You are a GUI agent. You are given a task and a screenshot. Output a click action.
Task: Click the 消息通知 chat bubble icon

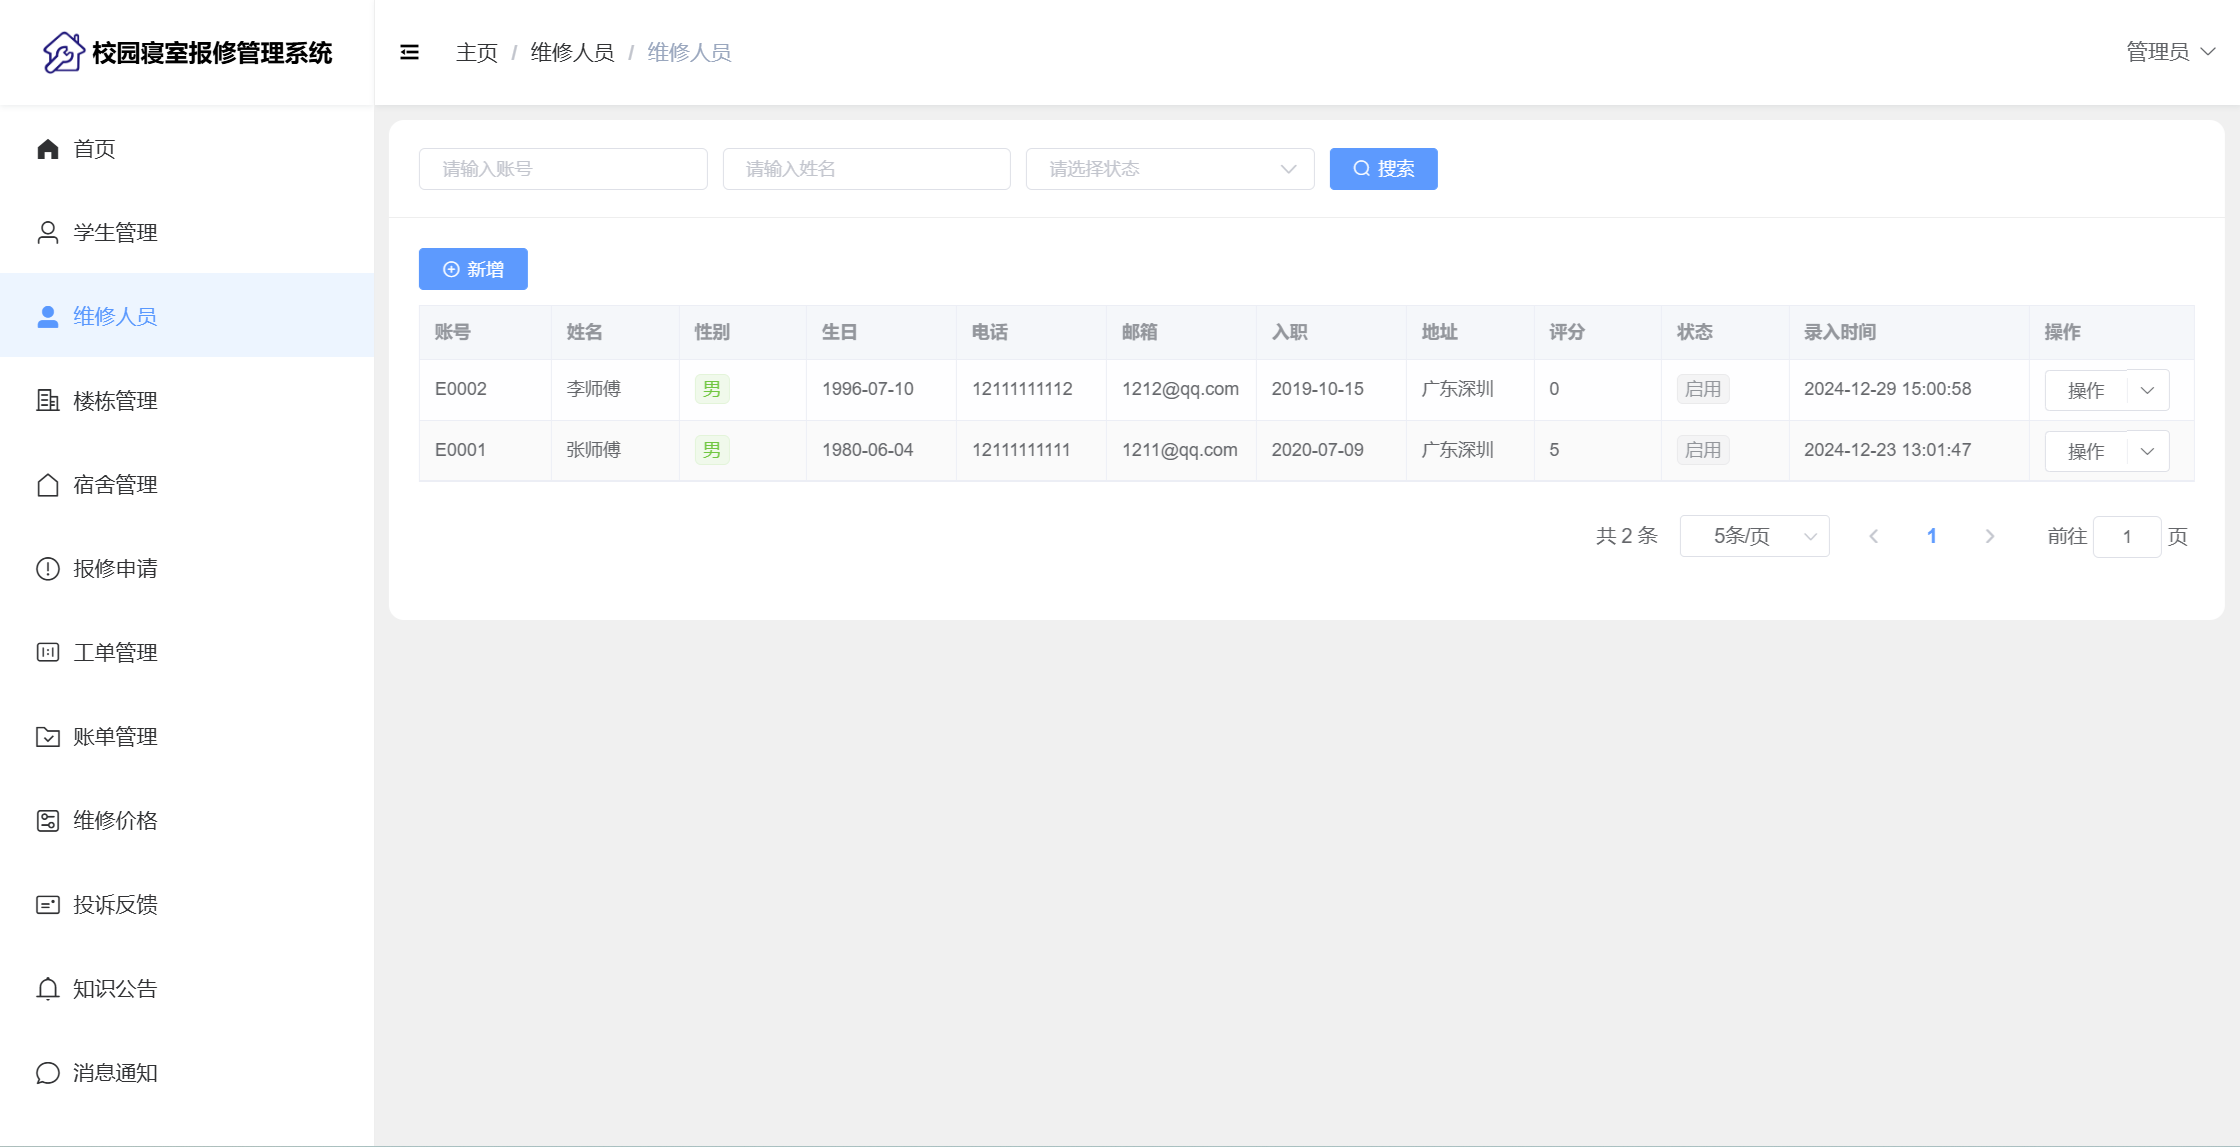[47, 1073]
